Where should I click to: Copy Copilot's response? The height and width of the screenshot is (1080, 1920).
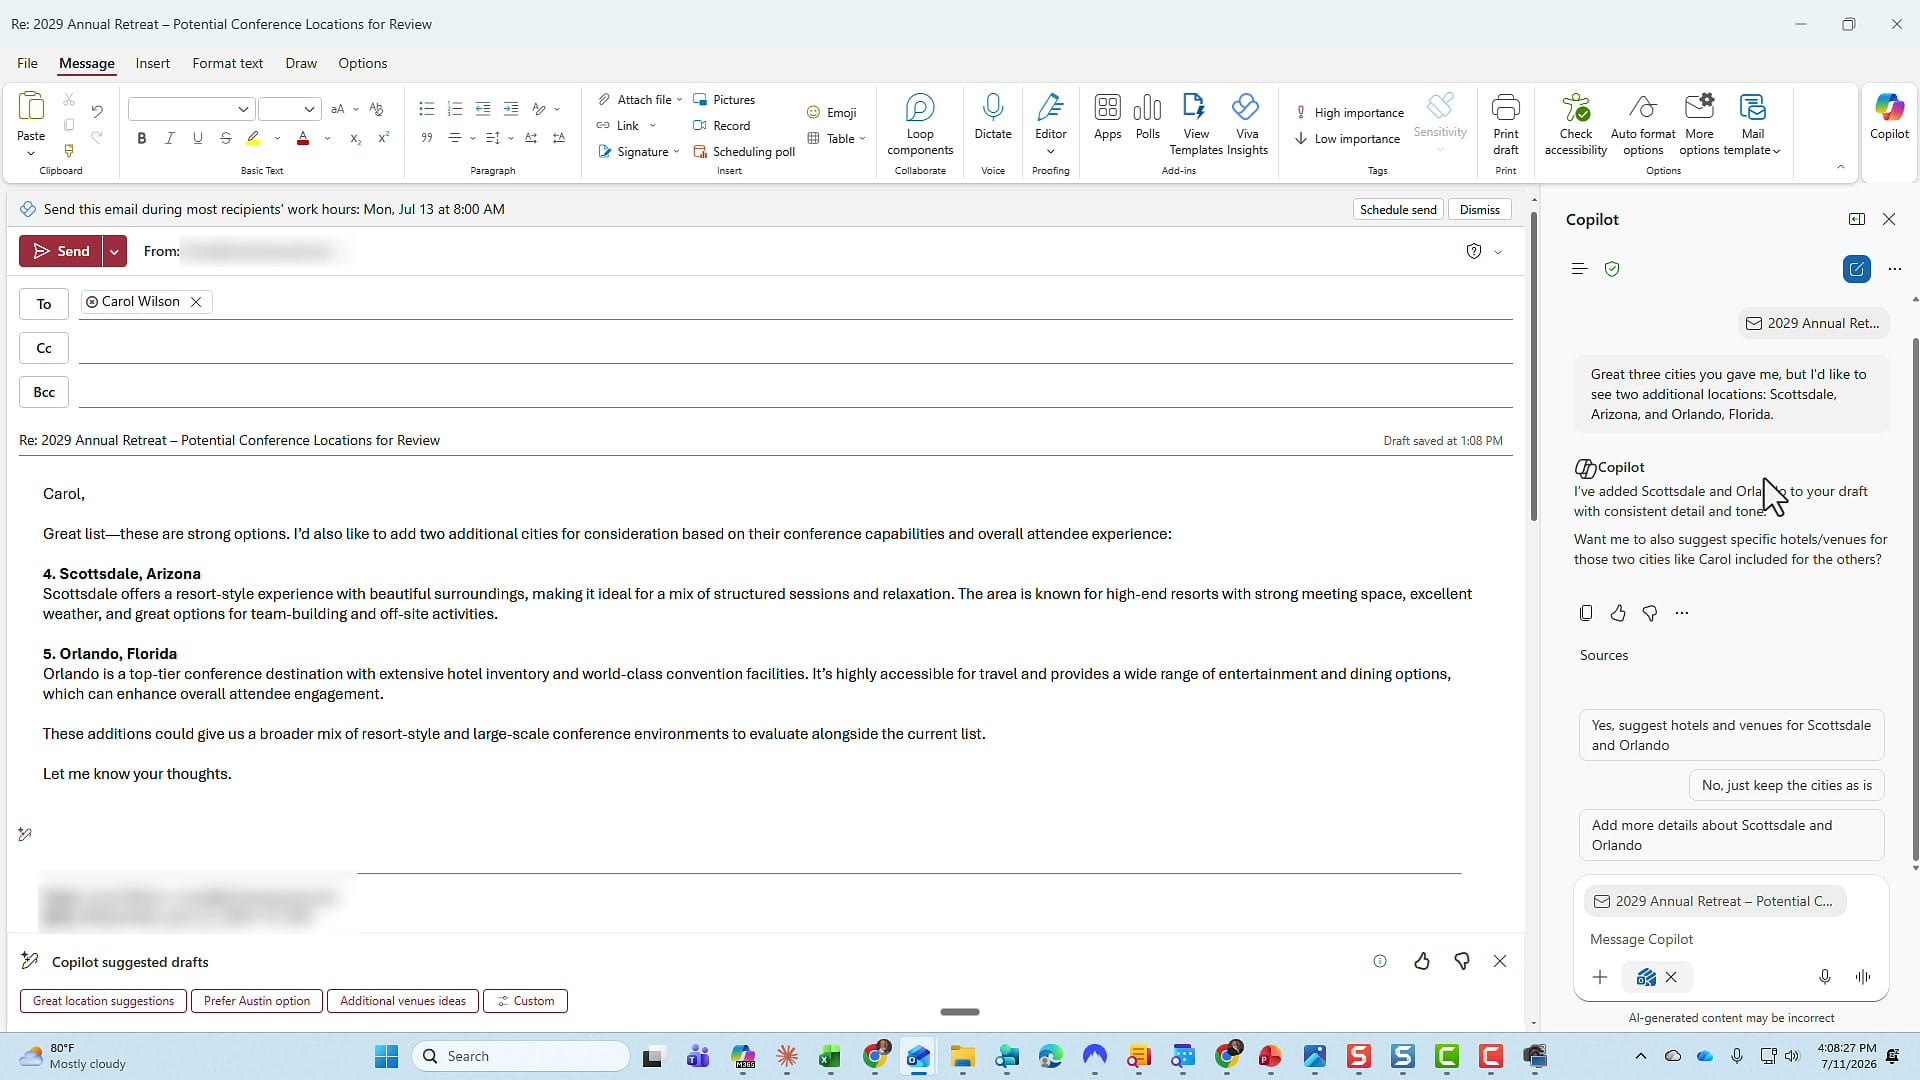pyautogui.click(x=1585, y=613)
